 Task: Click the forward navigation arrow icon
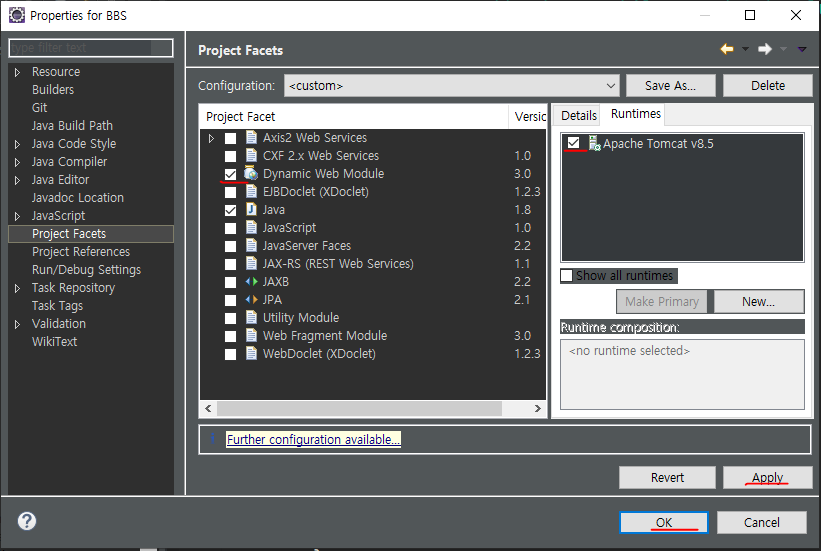[x=765, y=49]
